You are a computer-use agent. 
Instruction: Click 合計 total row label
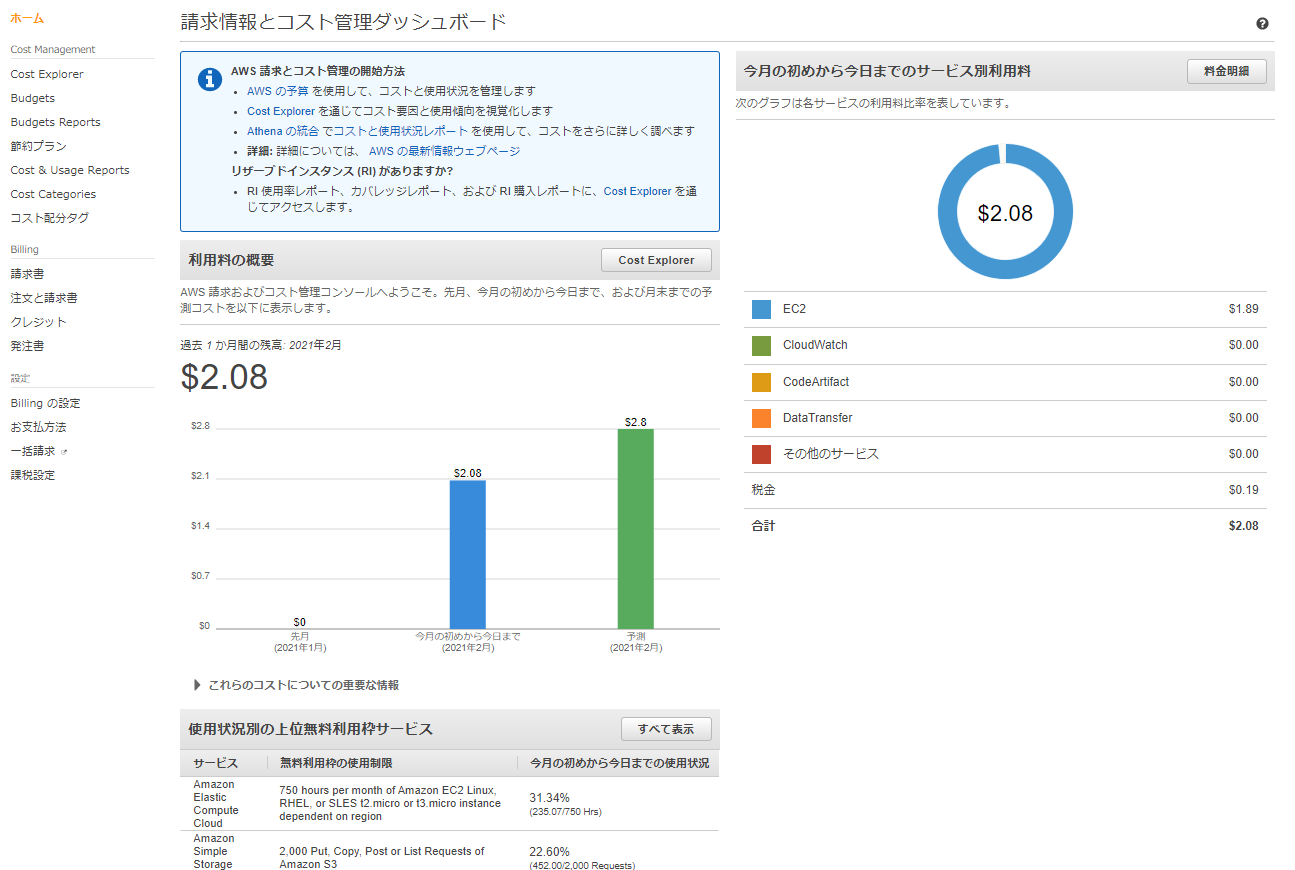click(763, 526)
